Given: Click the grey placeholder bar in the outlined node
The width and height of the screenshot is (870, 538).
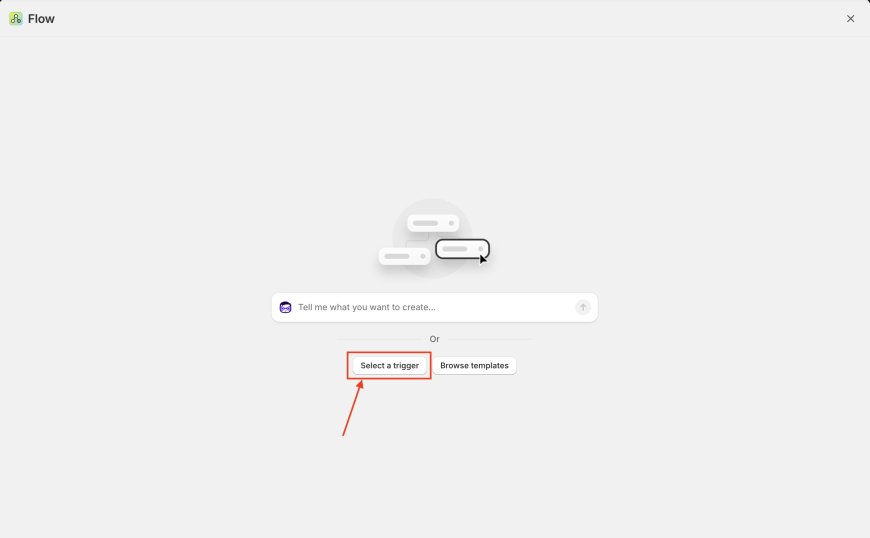Looking at the screenshot, I should click(455, 249).
